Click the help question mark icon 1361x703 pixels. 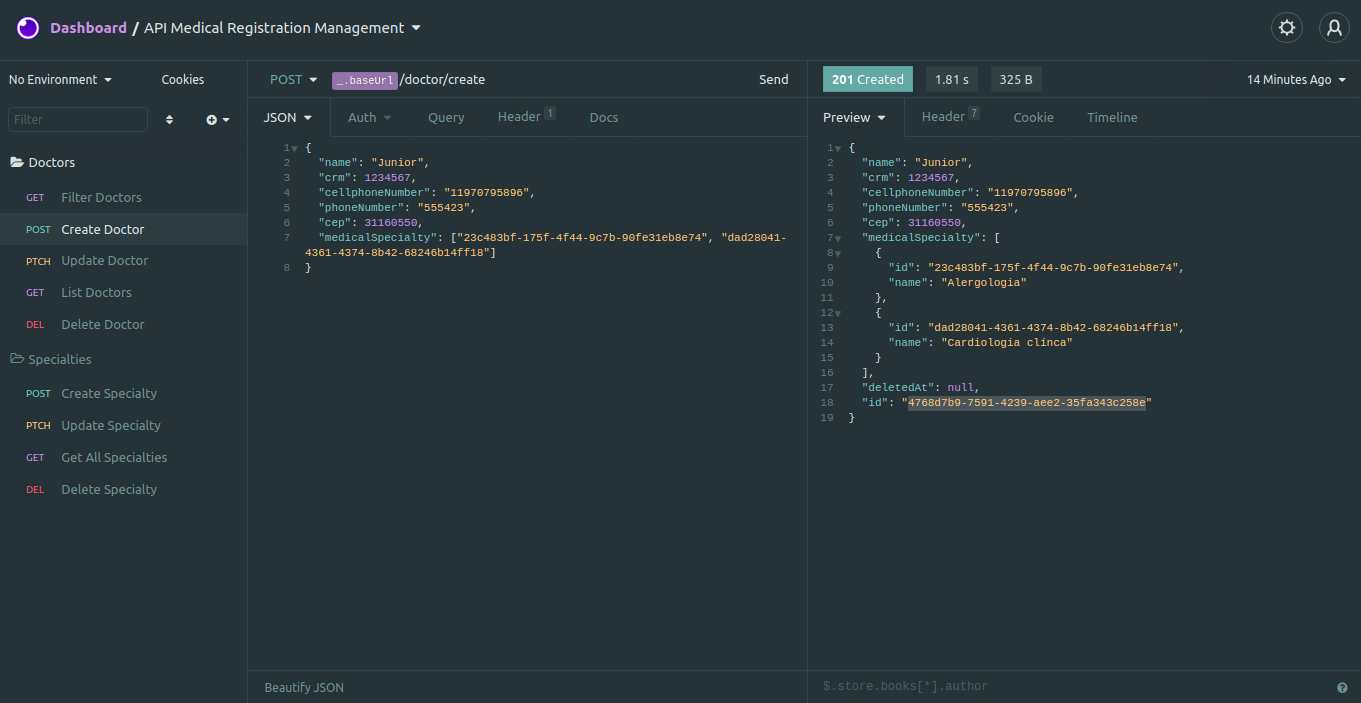coord(1342,688)
